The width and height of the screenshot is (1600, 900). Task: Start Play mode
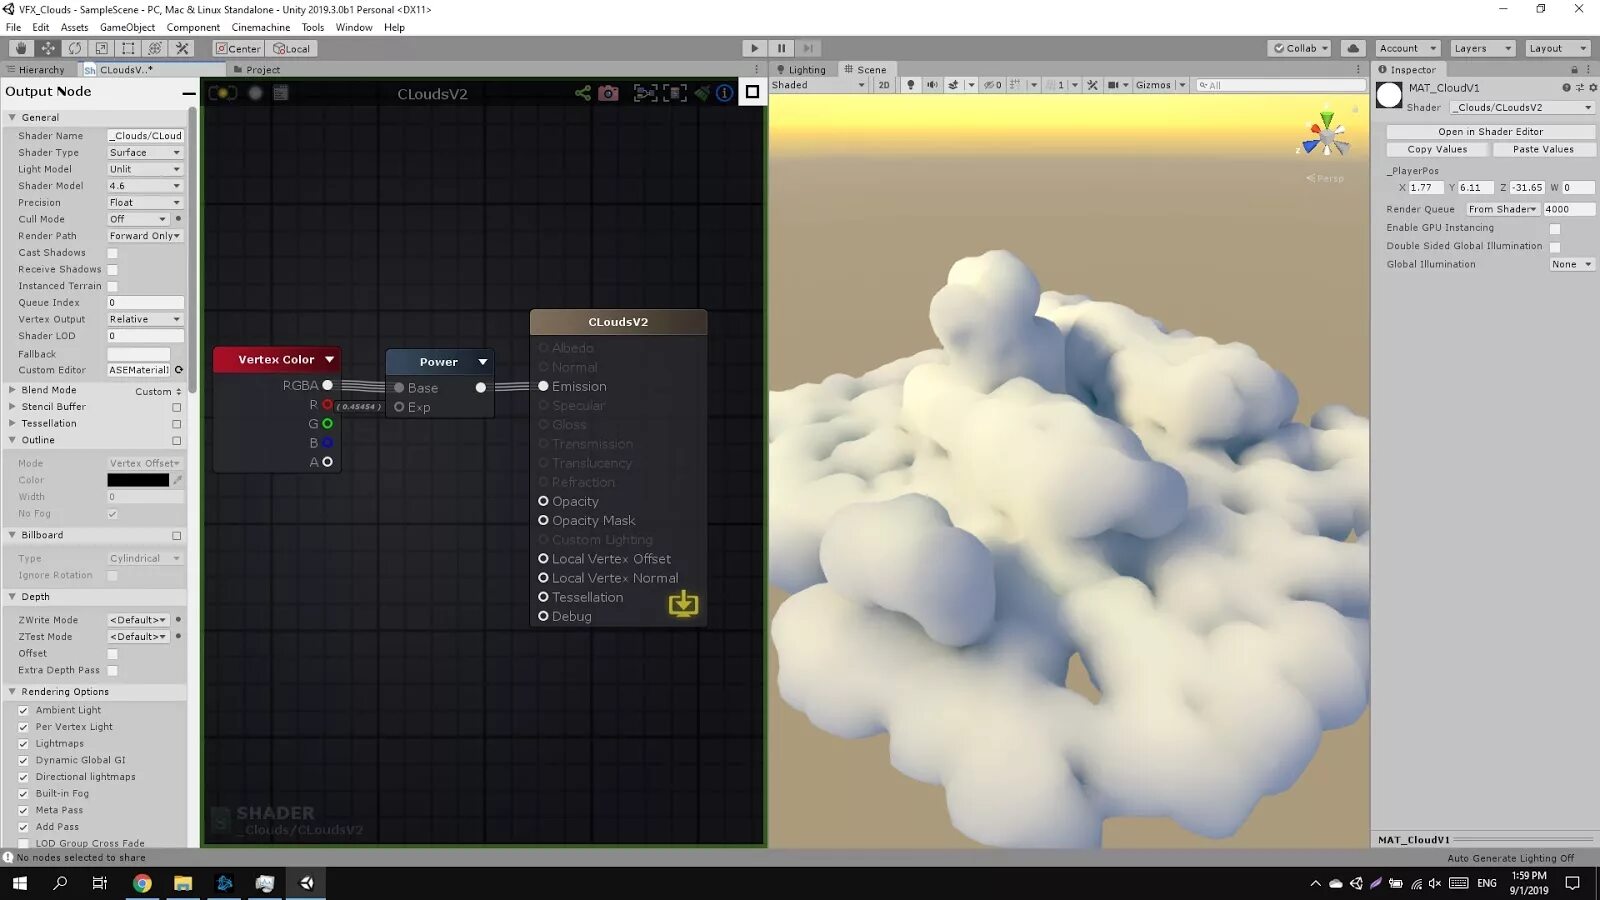(x=755, y=48)
